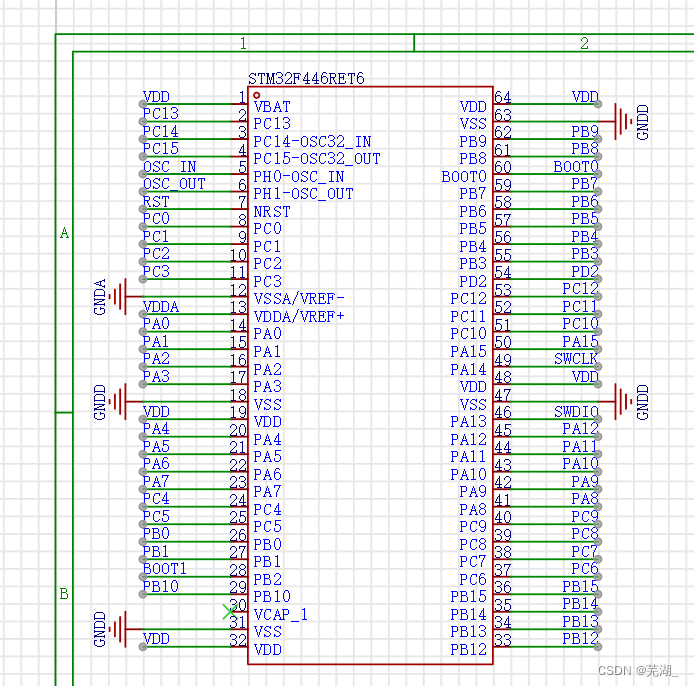Click the PB2 pin name inside the chip

(x=267, y=579)
